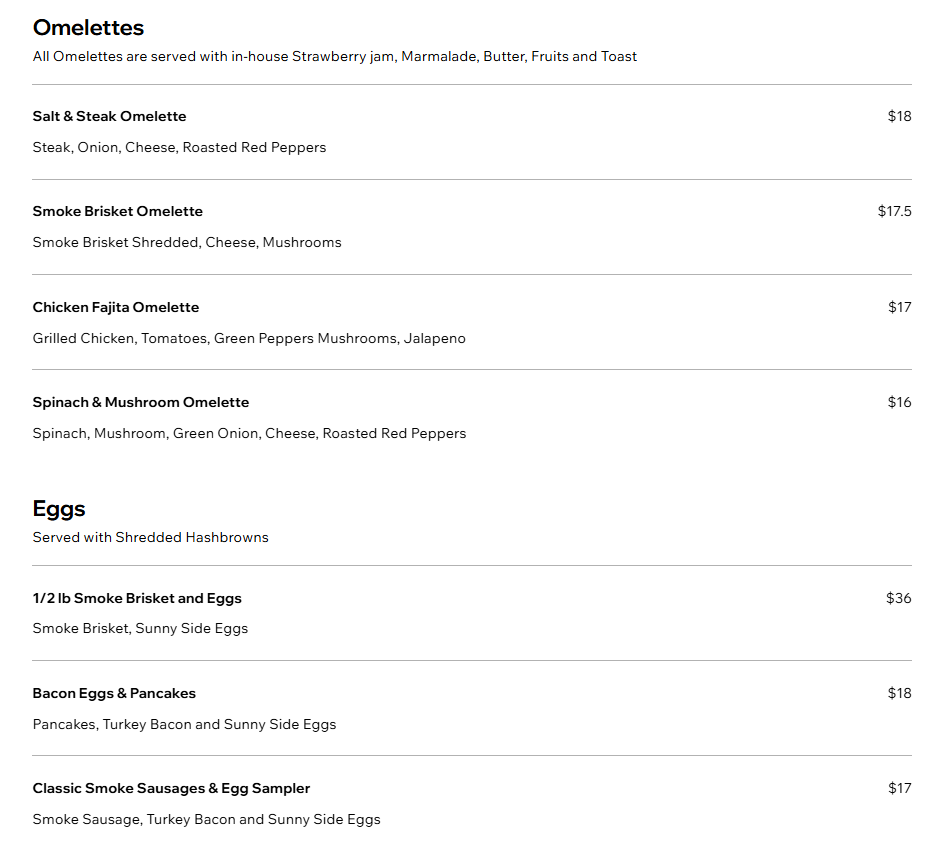Click the Omelettes section heading

point(88,28)
